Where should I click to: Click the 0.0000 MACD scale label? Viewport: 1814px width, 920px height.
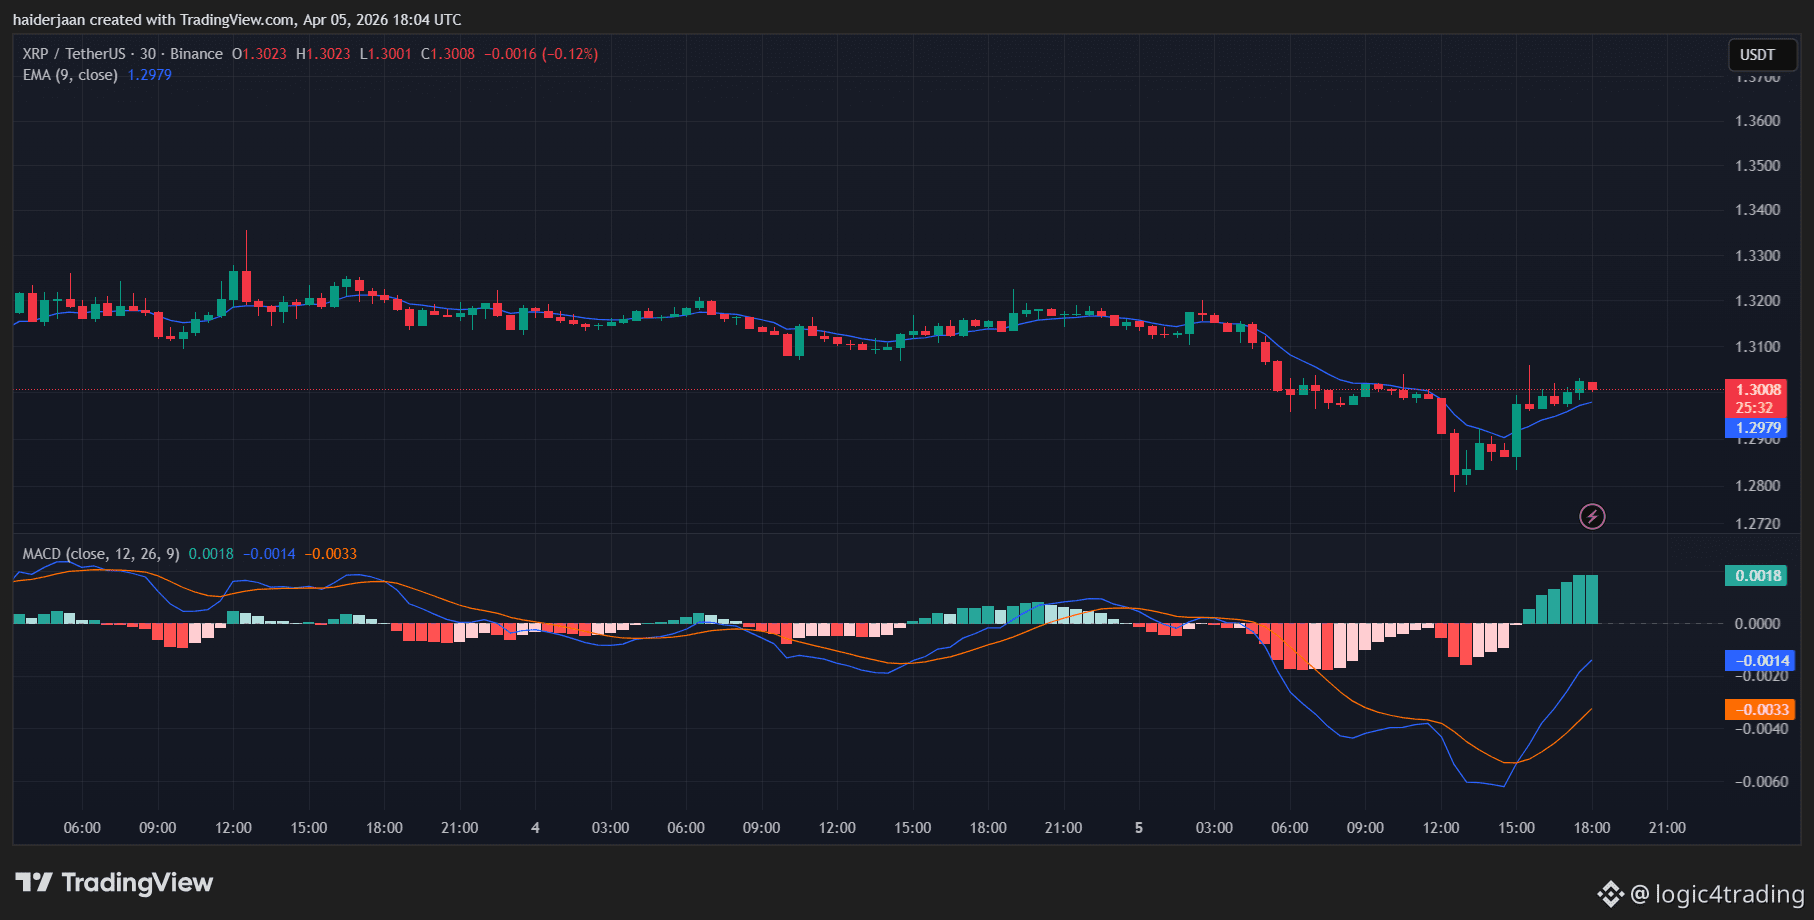click(x=1758, y=624)
